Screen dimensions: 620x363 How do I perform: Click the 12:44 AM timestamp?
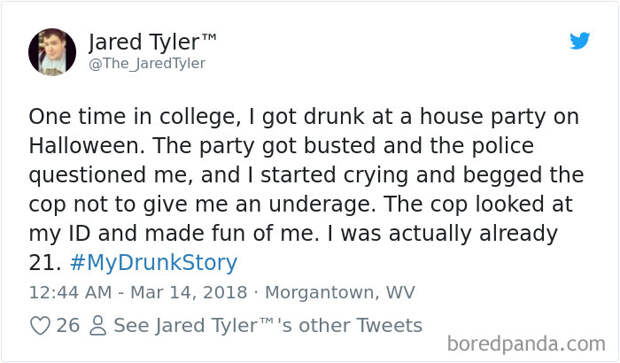click(70, 293)
